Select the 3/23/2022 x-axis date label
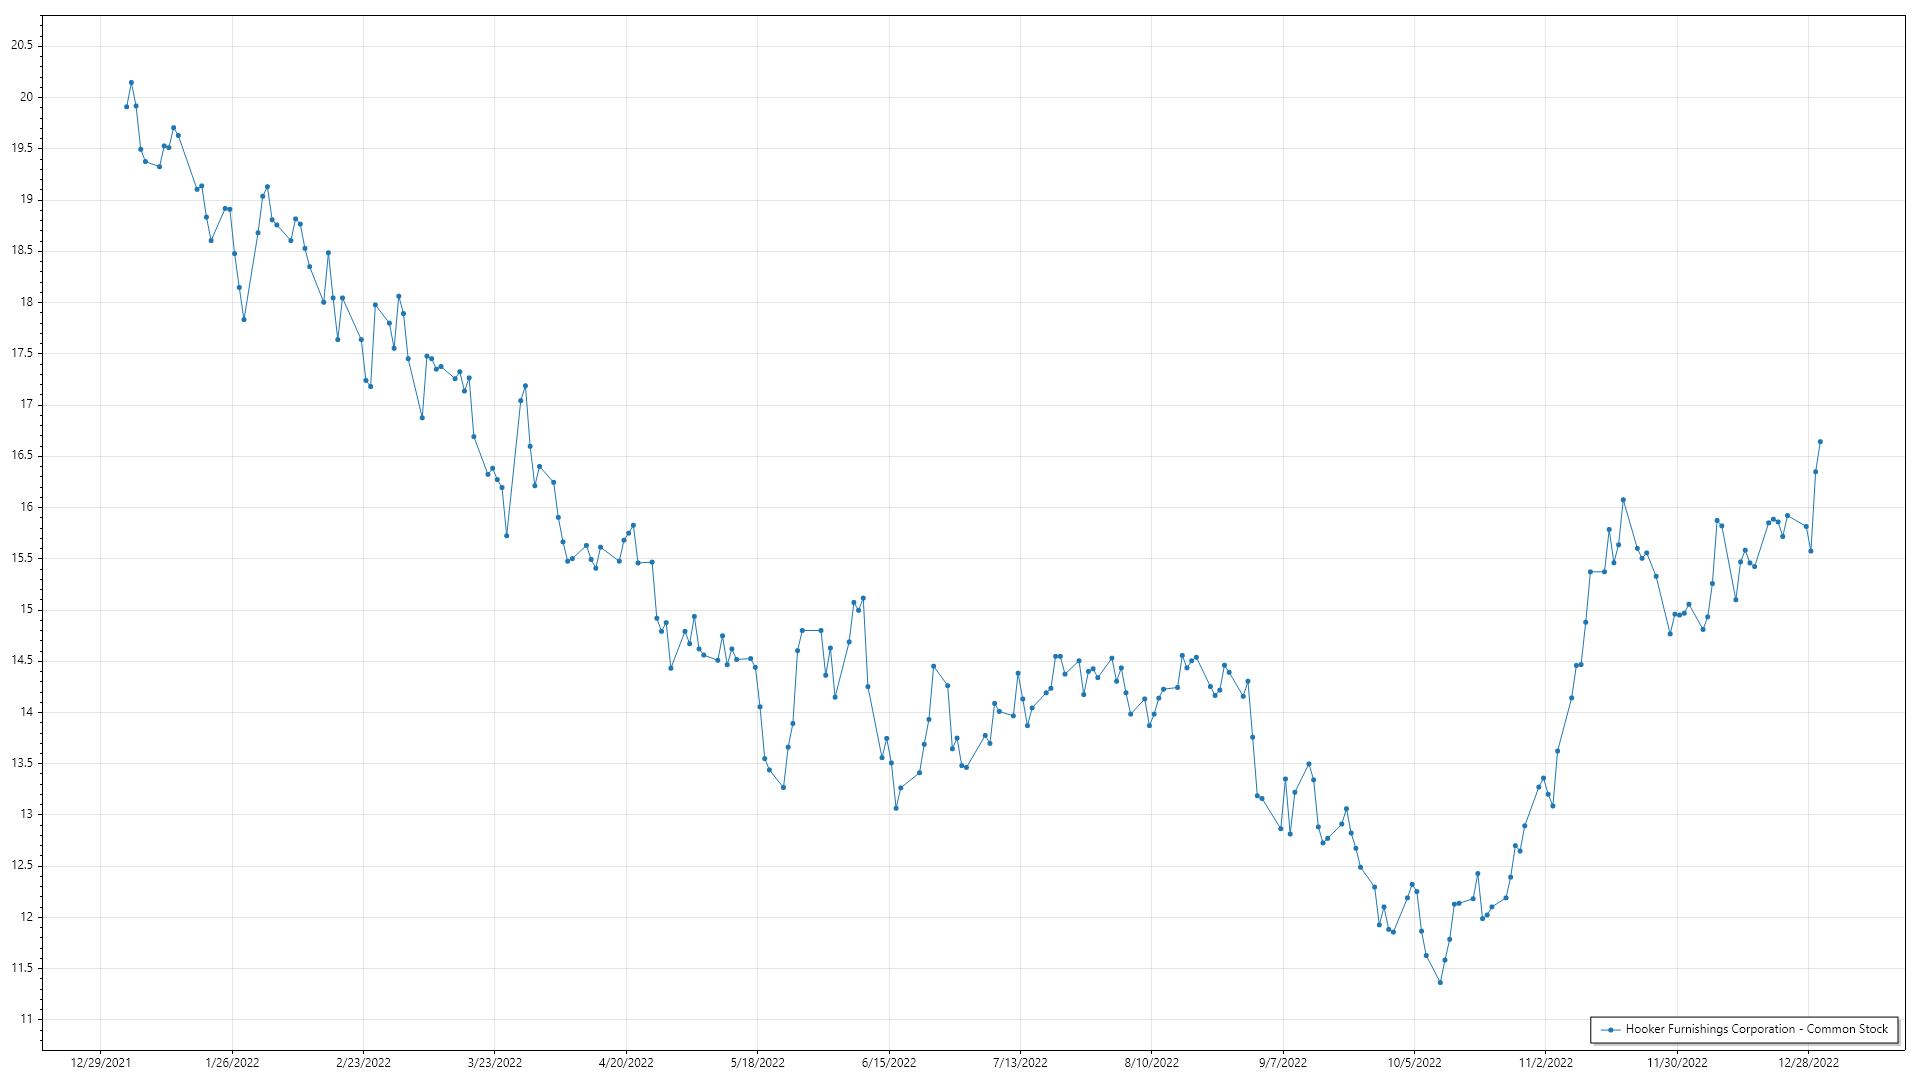The height and width of the screenshot is (1080, 1920). (495, 1062)
